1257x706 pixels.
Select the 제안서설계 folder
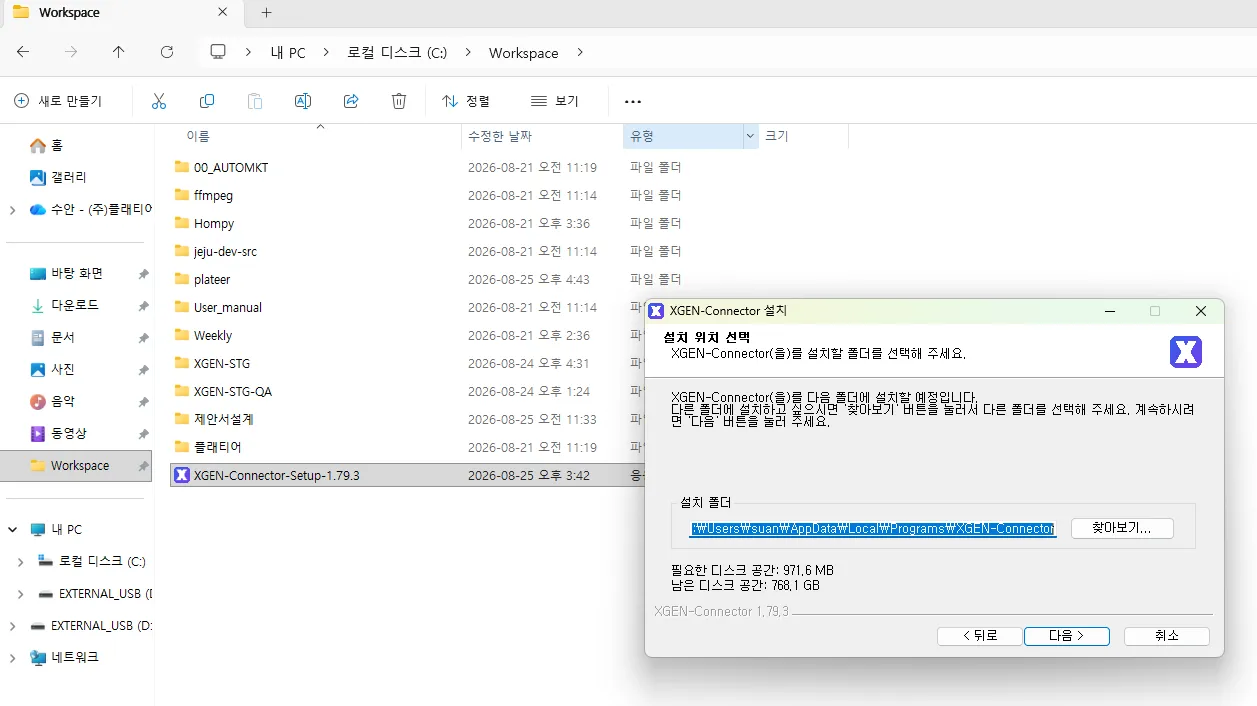[x=224, y=419]
